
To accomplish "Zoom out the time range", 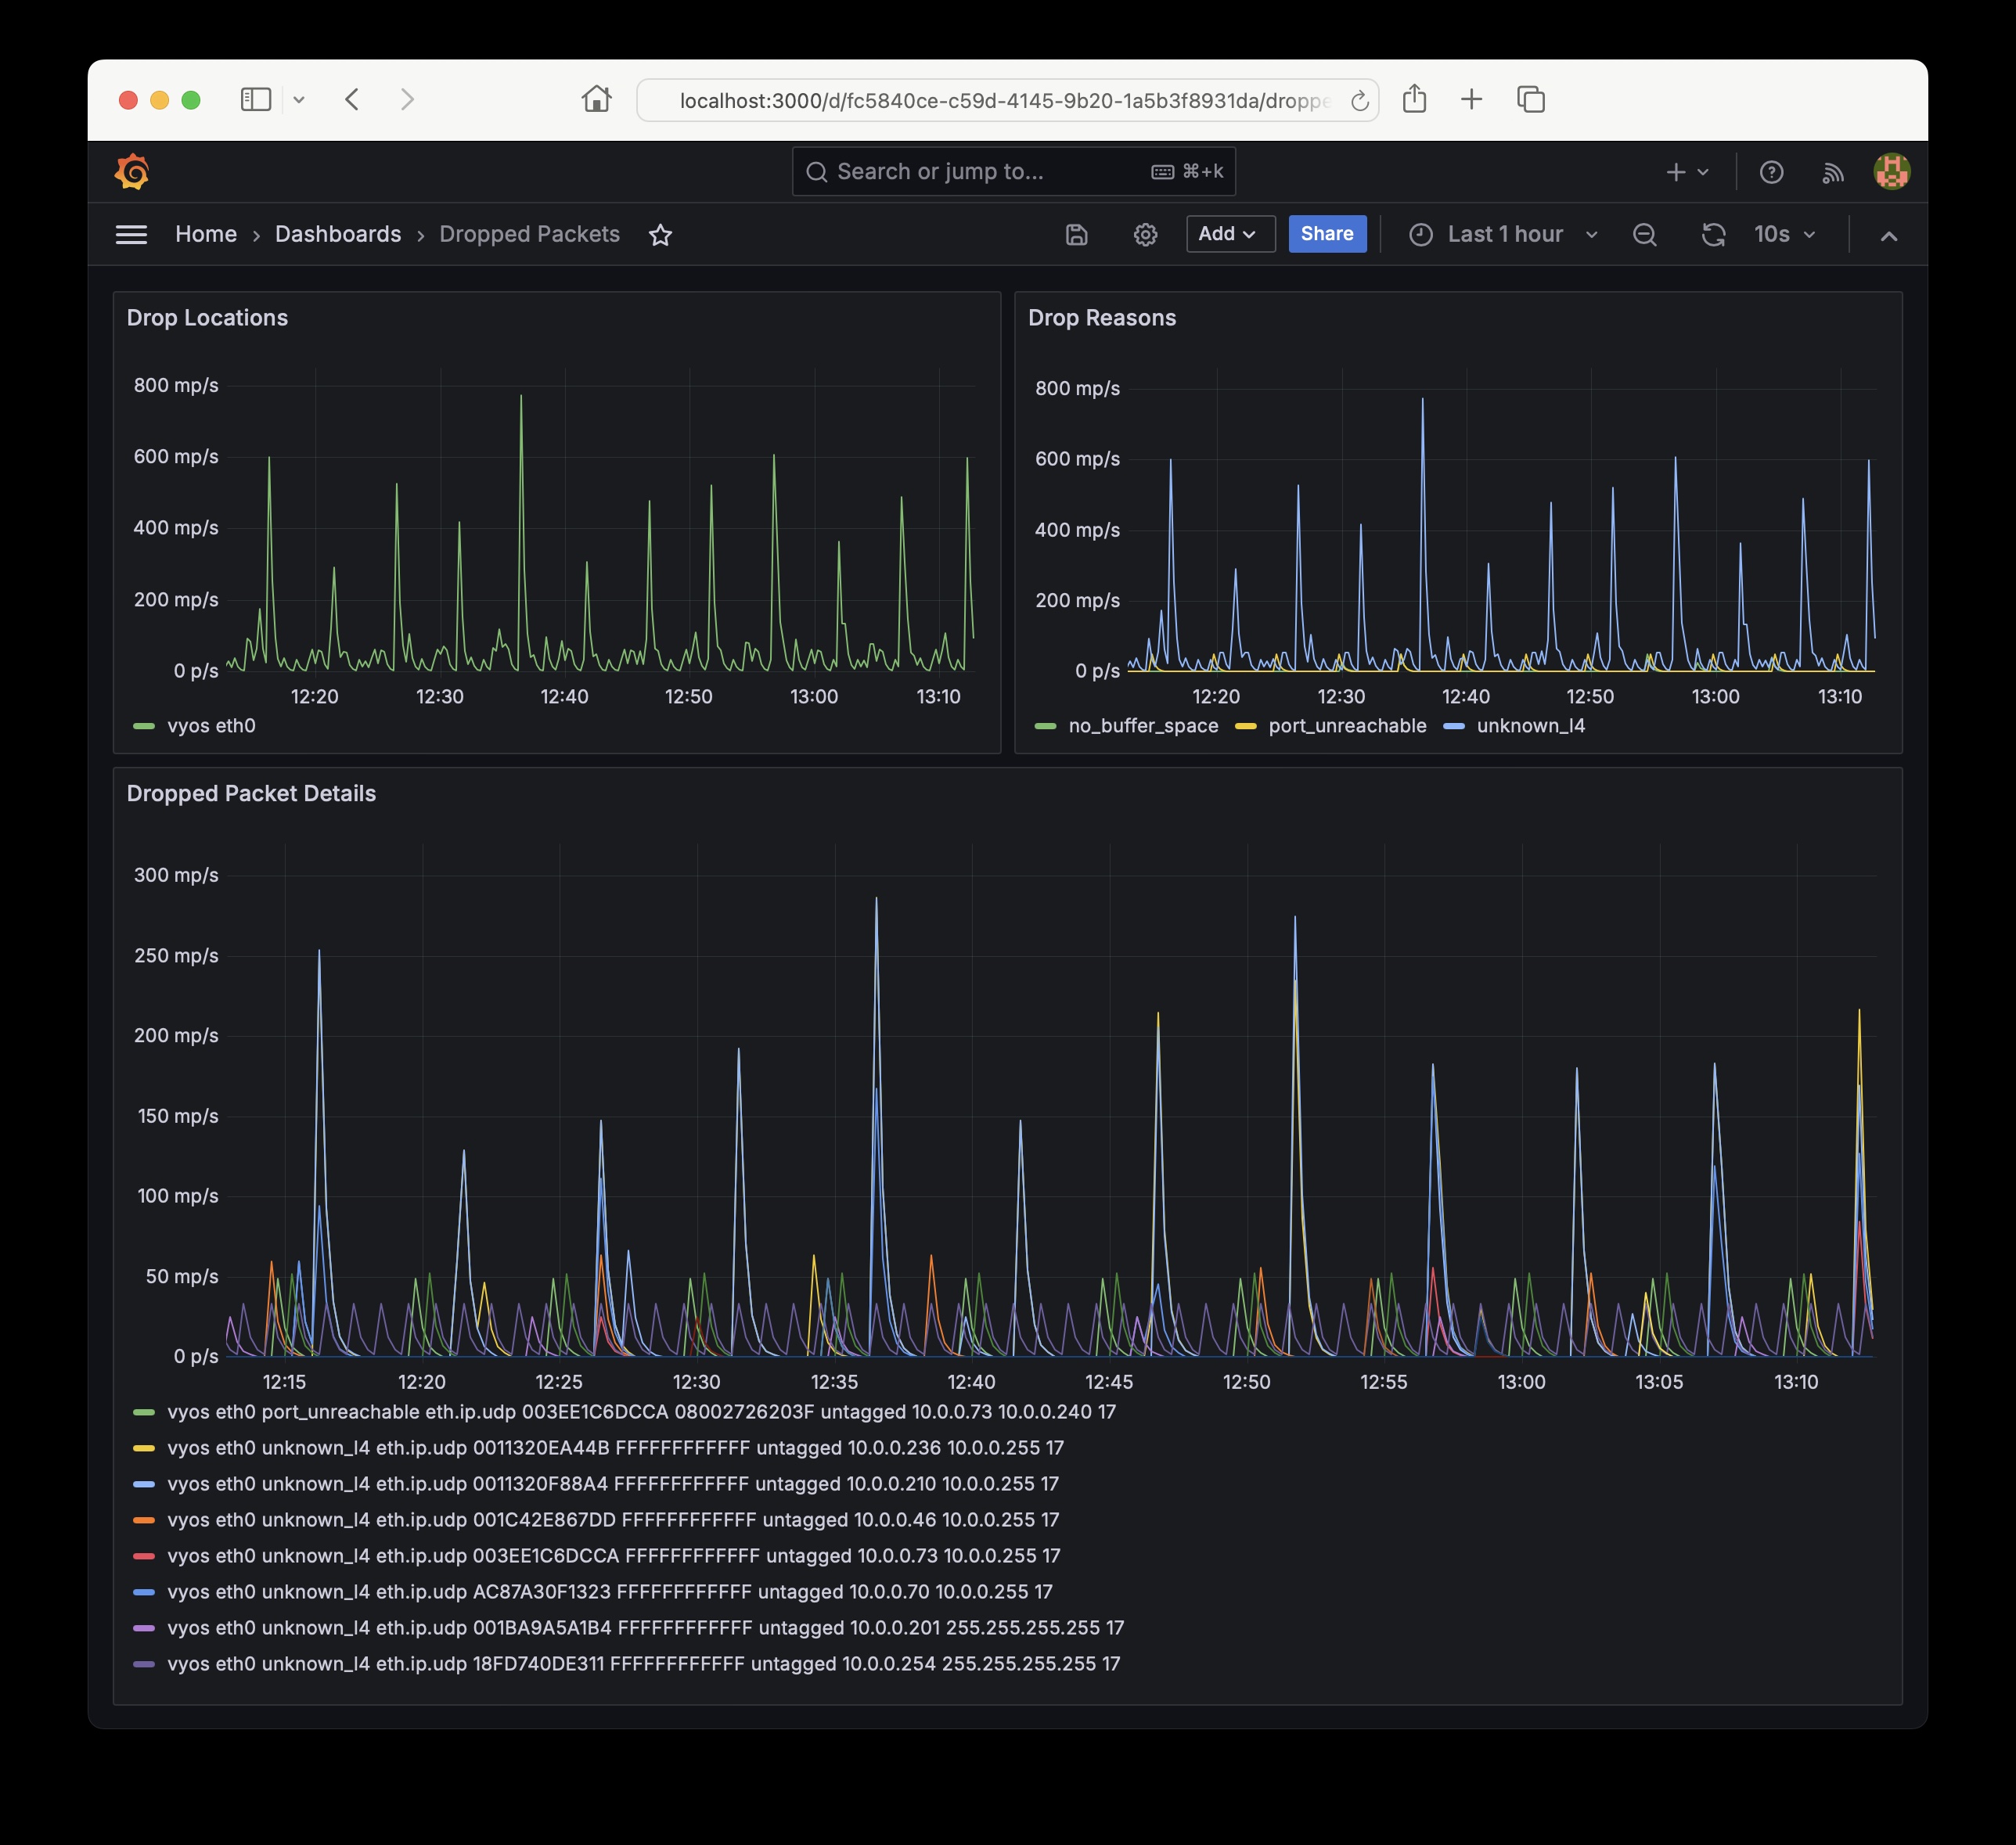I will click(x=1644, y=235).
